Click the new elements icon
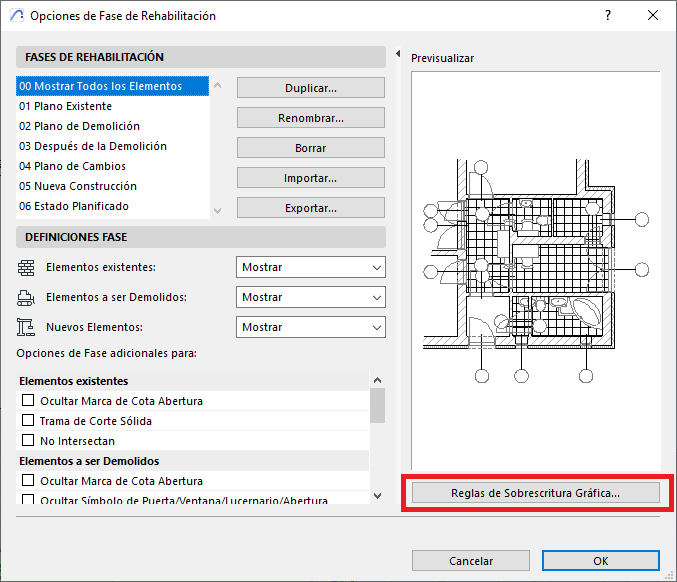This screenshot has height=582, width=677. pyautogui.click(x=27, y=327)
